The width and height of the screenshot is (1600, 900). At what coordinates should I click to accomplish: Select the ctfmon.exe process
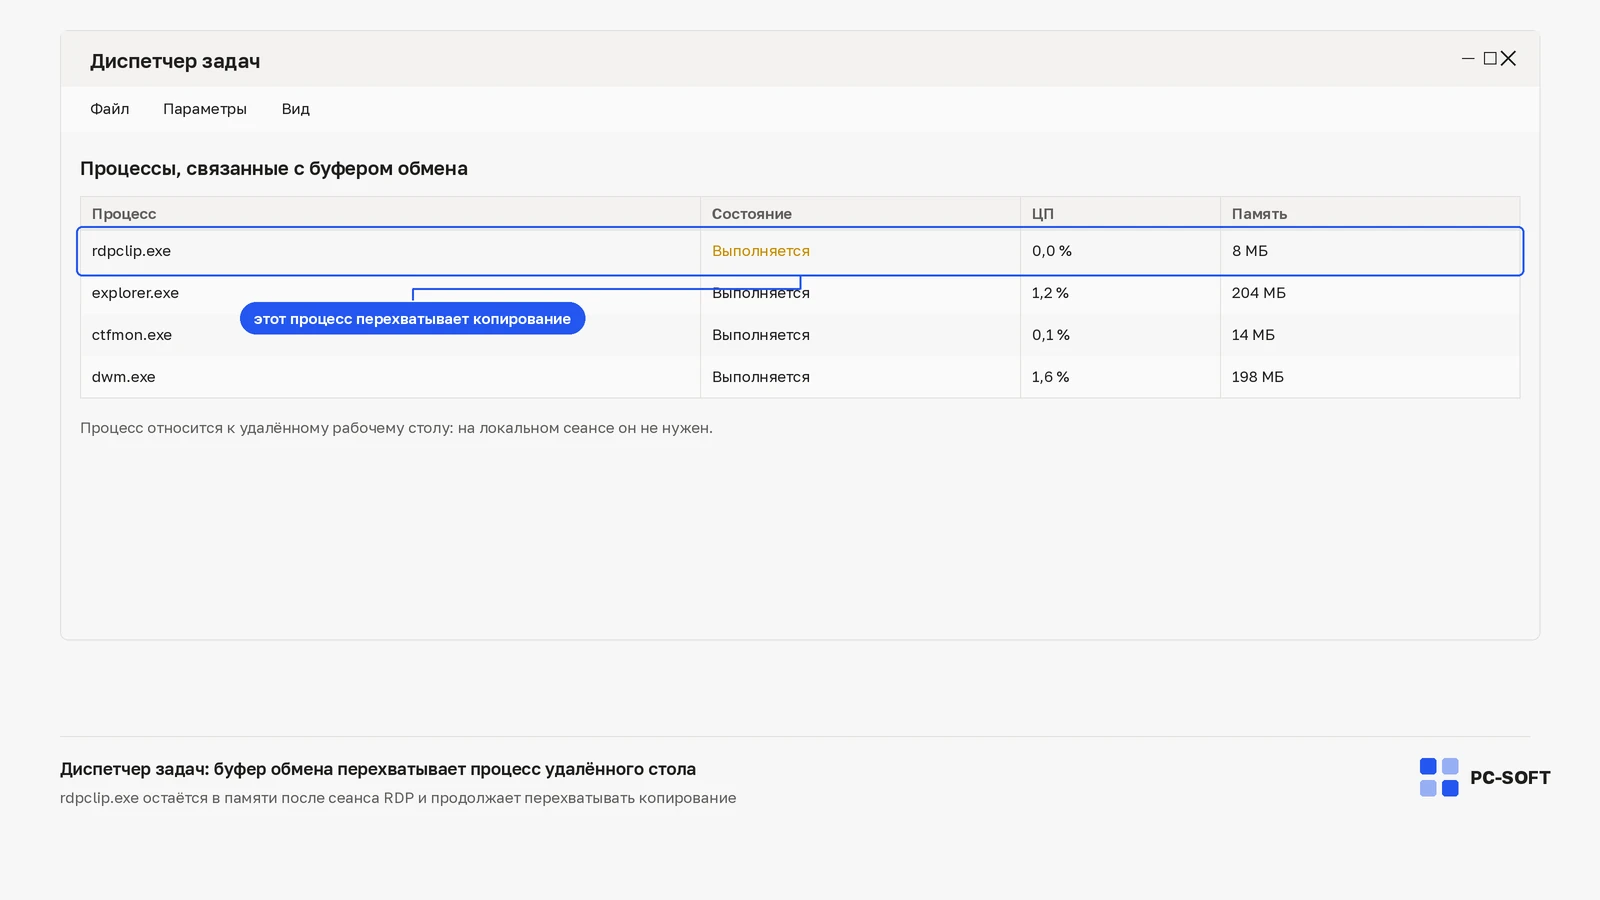tap(132, 335)
